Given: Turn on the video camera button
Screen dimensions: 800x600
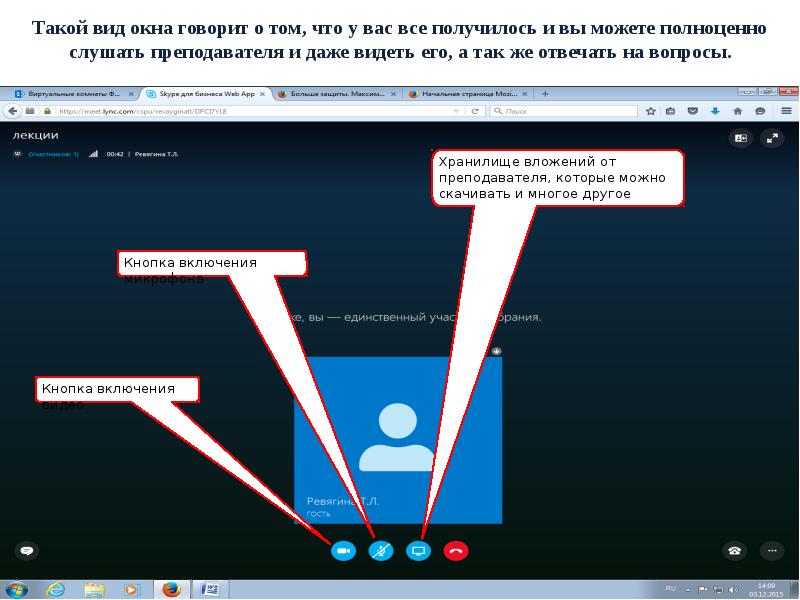Looking at the screenshot, I should (343, 551).
